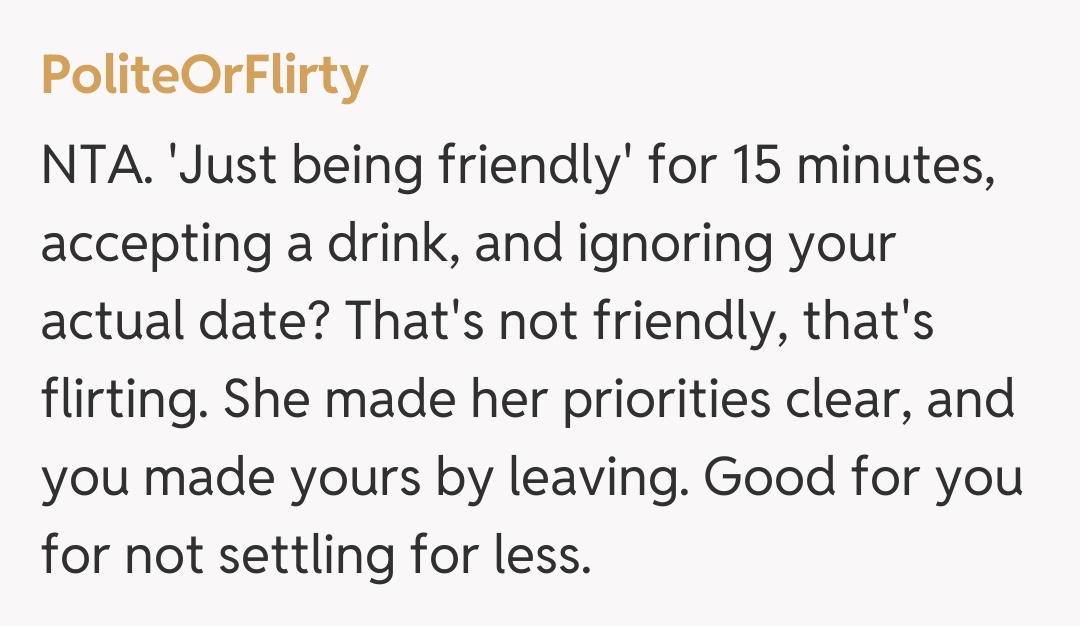Click the words 'you made yours'
Screen dimensions: 1080x626
point(232,479)
